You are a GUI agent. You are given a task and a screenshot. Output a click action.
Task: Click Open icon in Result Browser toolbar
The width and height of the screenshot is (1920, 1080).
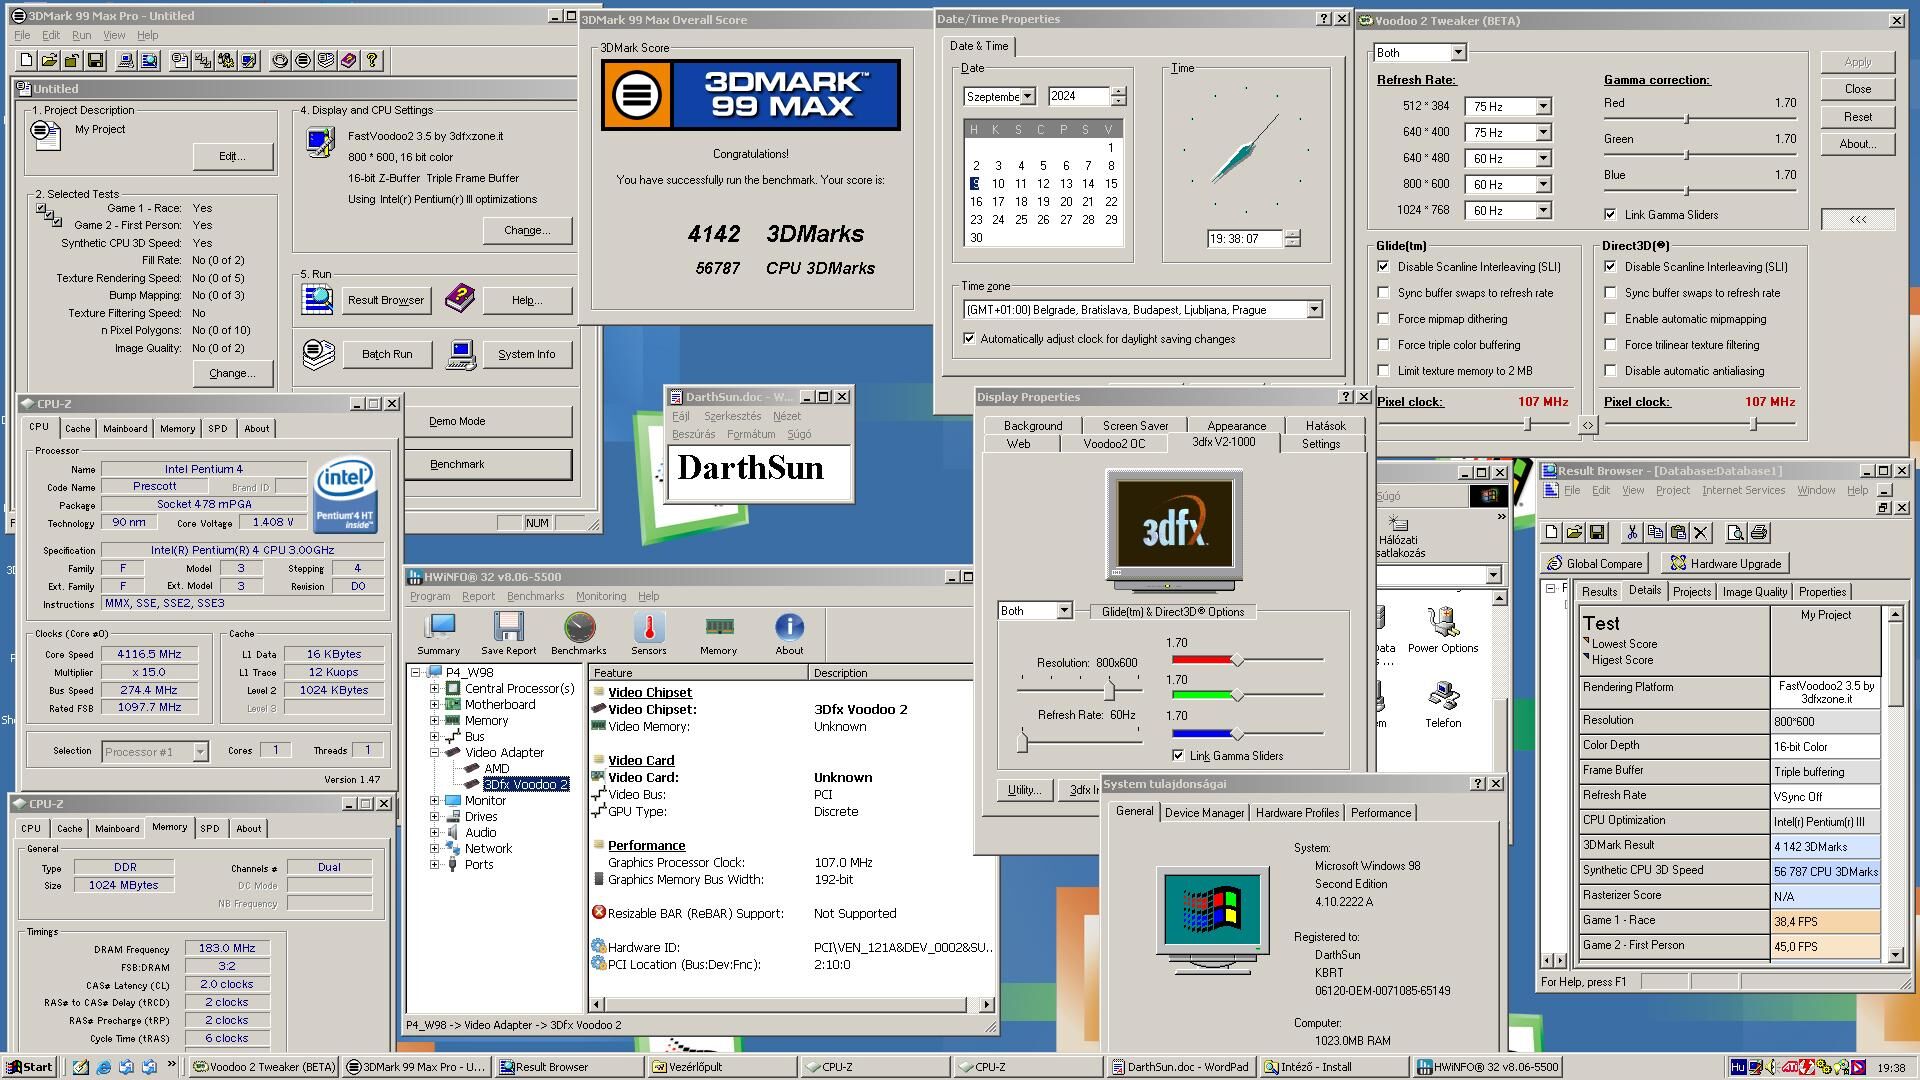pyautogui.click(x=1574, y=533)
